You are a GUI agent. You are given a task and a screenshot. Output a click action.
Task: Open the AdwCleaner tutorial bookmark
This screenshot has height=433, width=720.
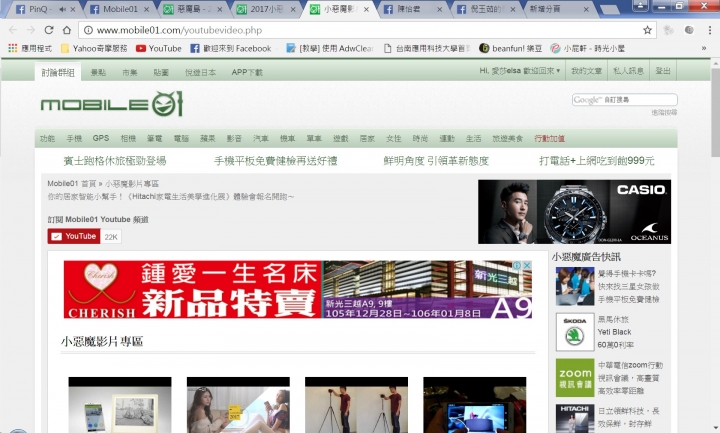tap(330, 48)
